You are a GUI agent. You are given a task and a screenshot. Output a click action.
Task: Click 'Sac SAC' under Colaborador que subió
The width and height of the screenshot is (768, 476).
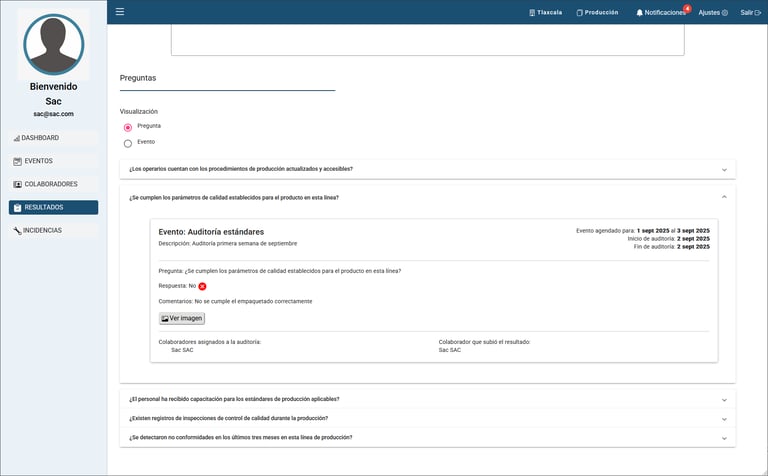click(x=450, y=350)
